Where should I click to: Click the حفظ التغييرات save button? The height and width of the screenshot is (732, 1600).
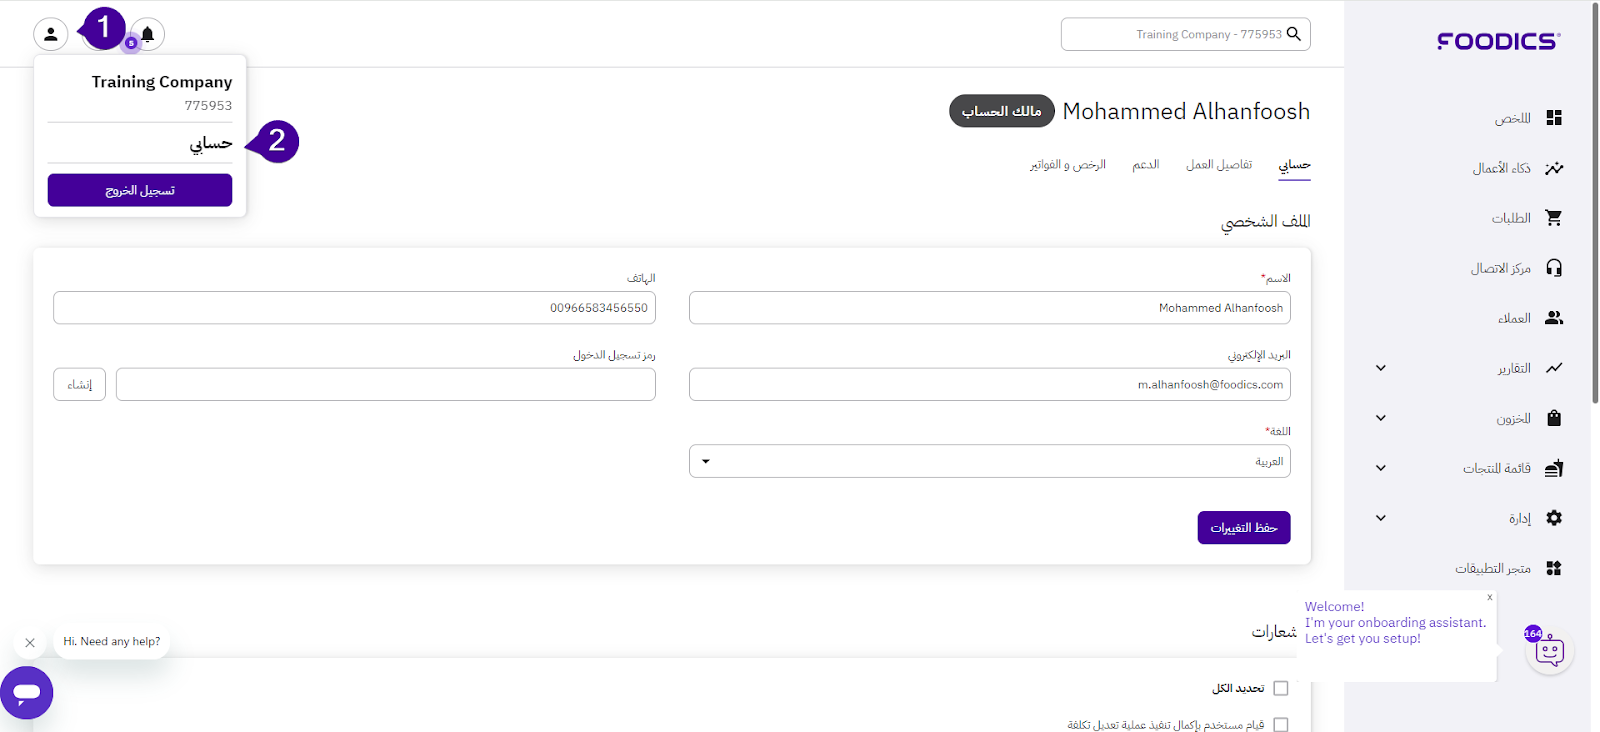(x=1243, y=527)
